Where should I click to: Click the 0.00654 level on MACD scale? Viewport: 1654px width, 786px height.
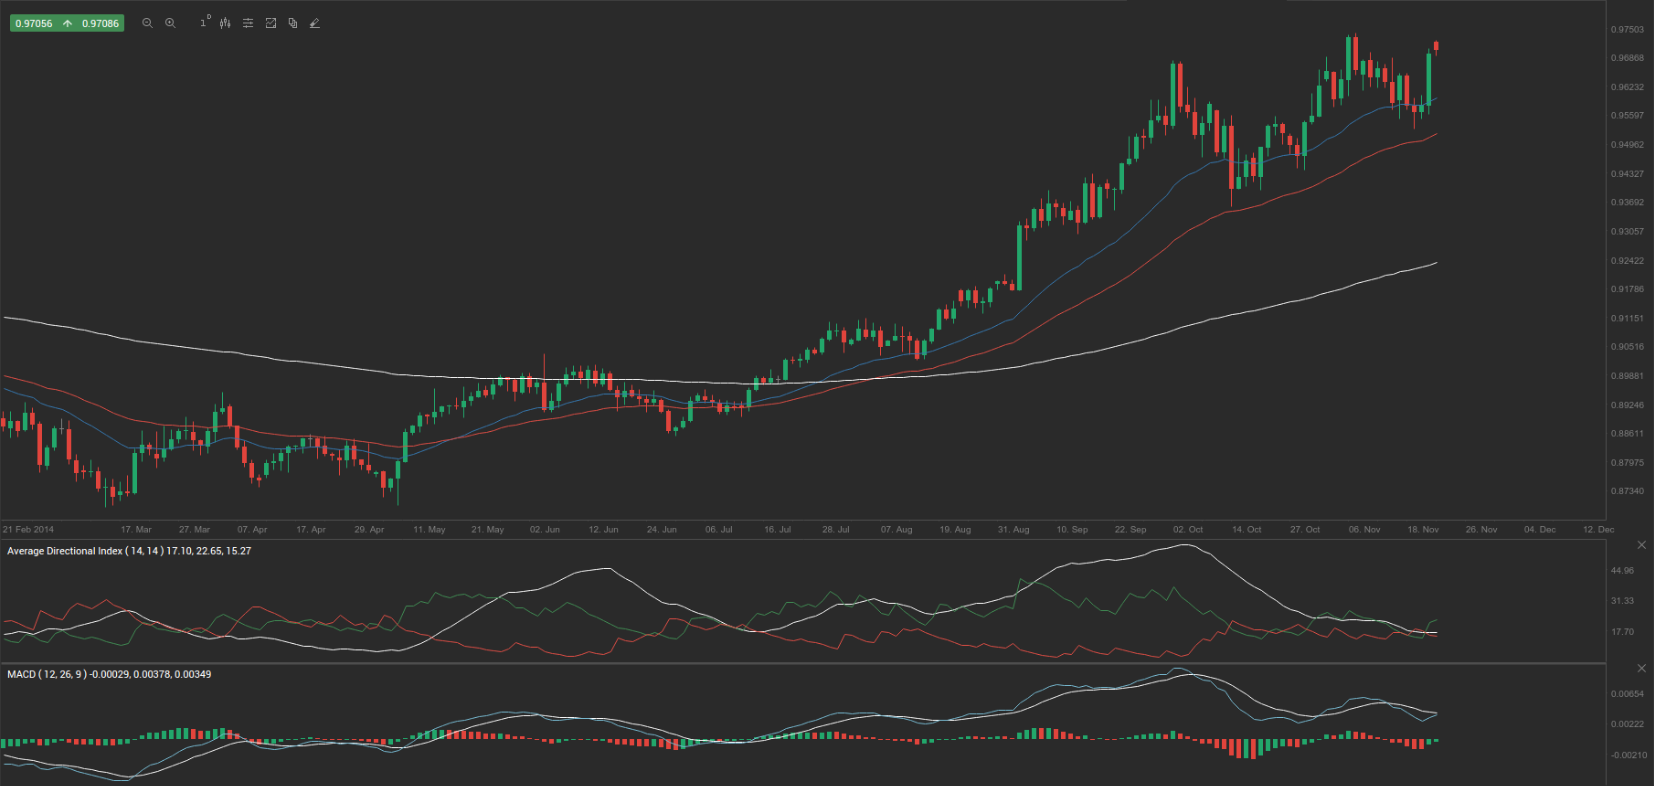point(1626,694)
